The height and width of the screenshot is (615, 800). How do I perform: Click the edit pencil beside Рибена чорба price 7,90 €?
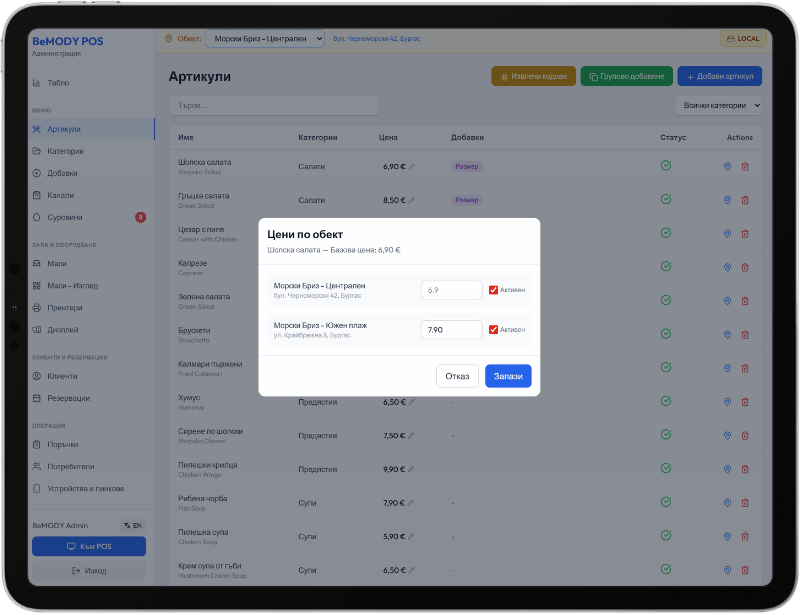click(x=411, y=503)
